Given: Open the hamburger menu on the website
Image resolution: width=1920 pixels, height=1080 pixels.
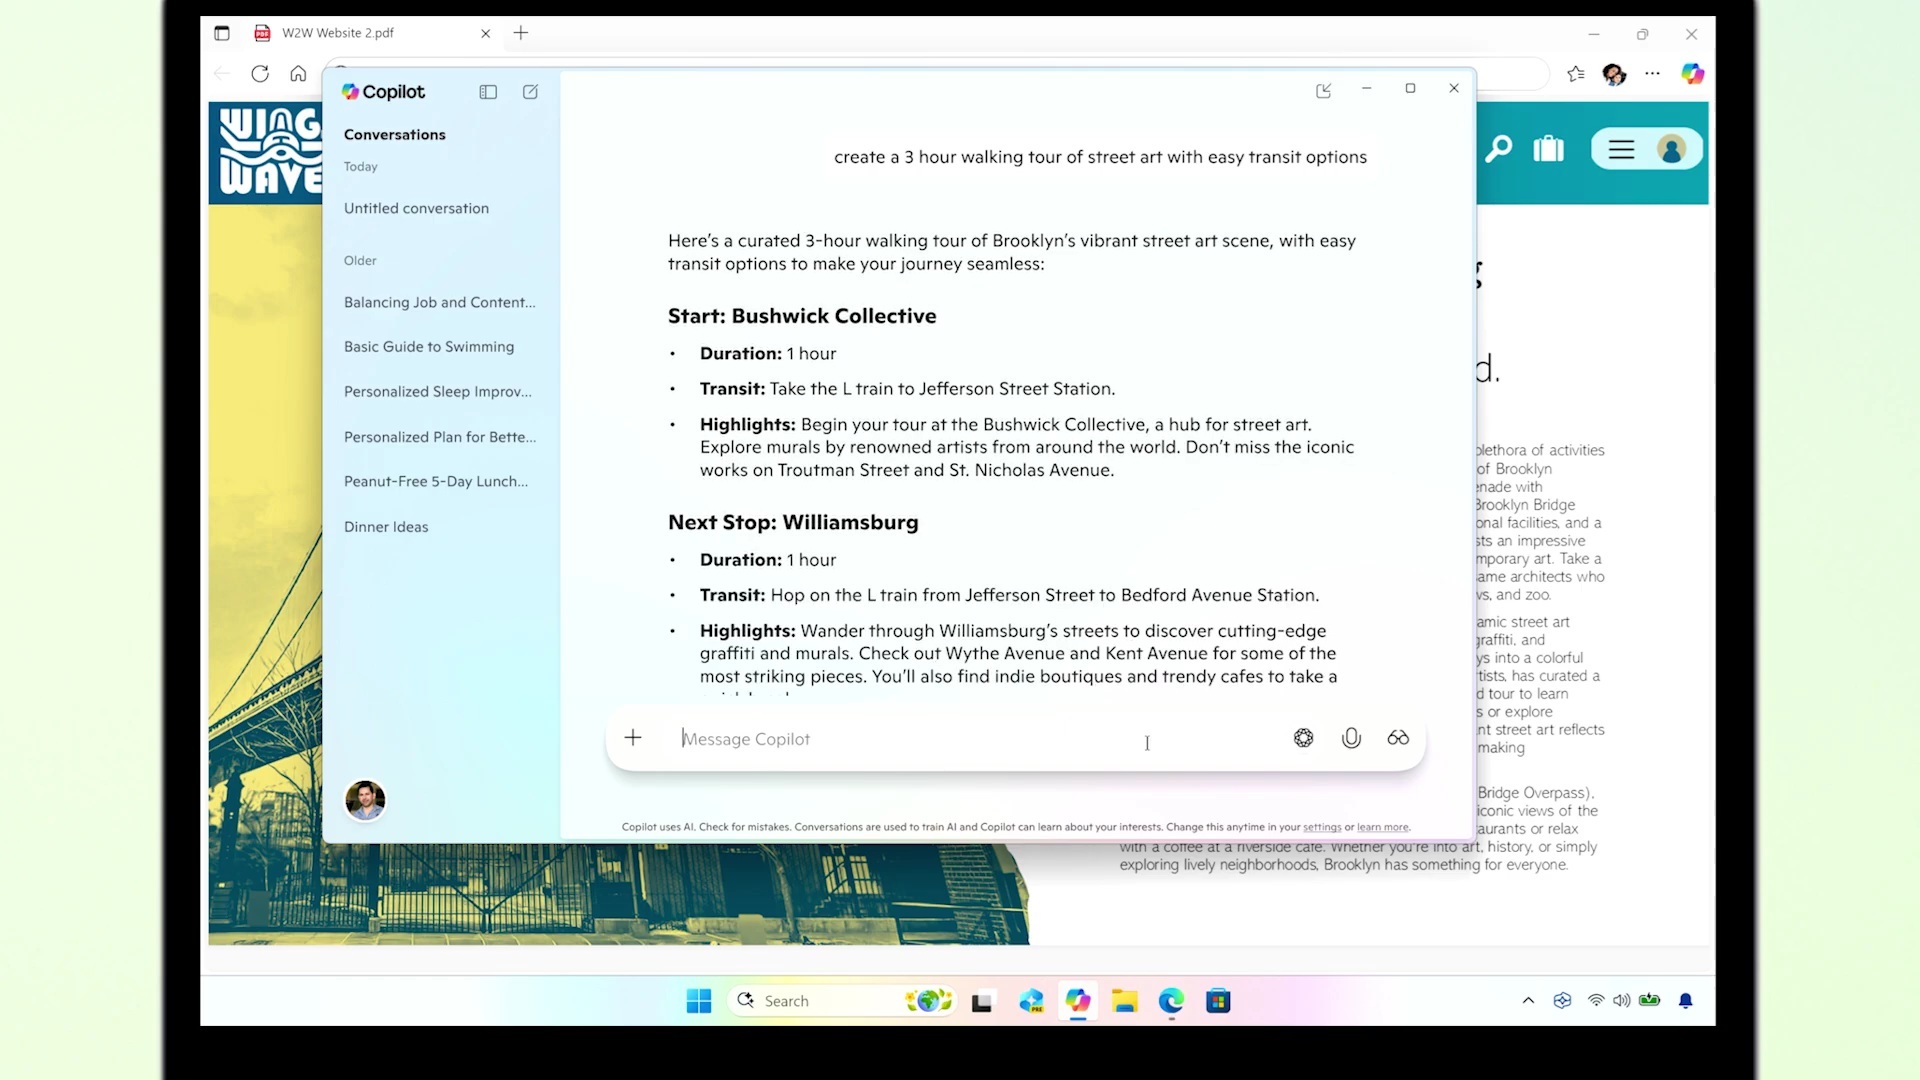Looking at the screenshot, I should click(1621, 149).
